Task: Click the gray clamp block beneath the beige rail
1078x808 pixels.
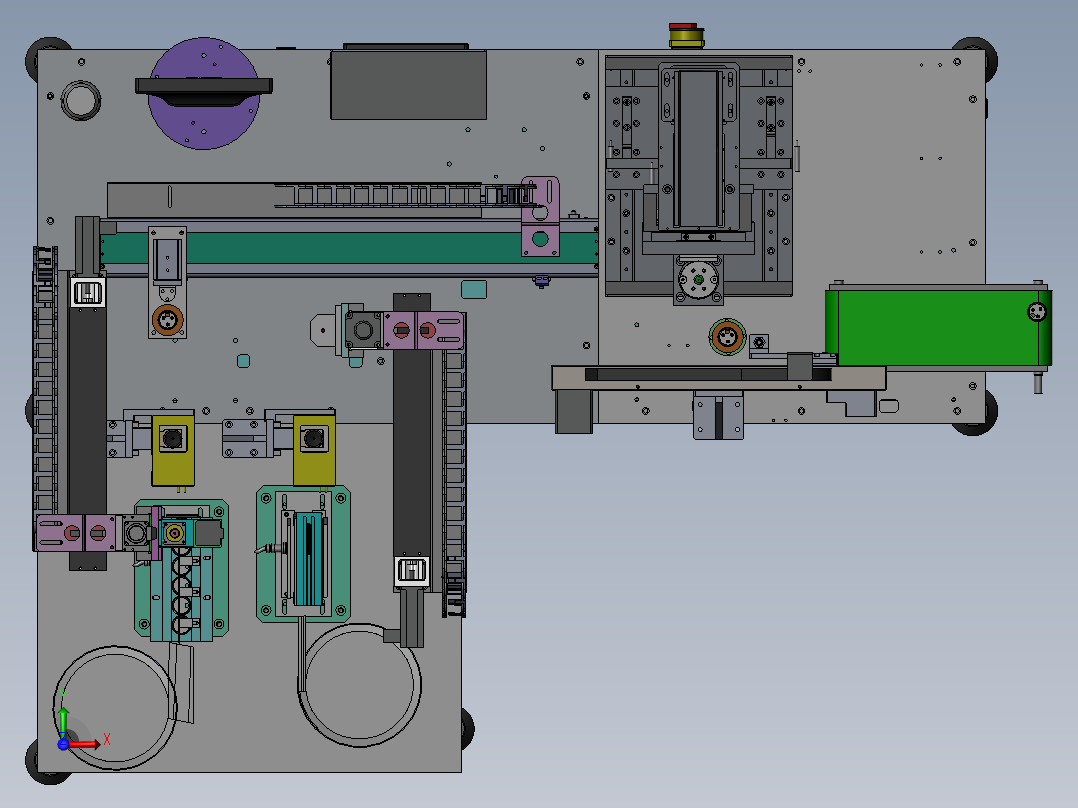Action: 718,415
